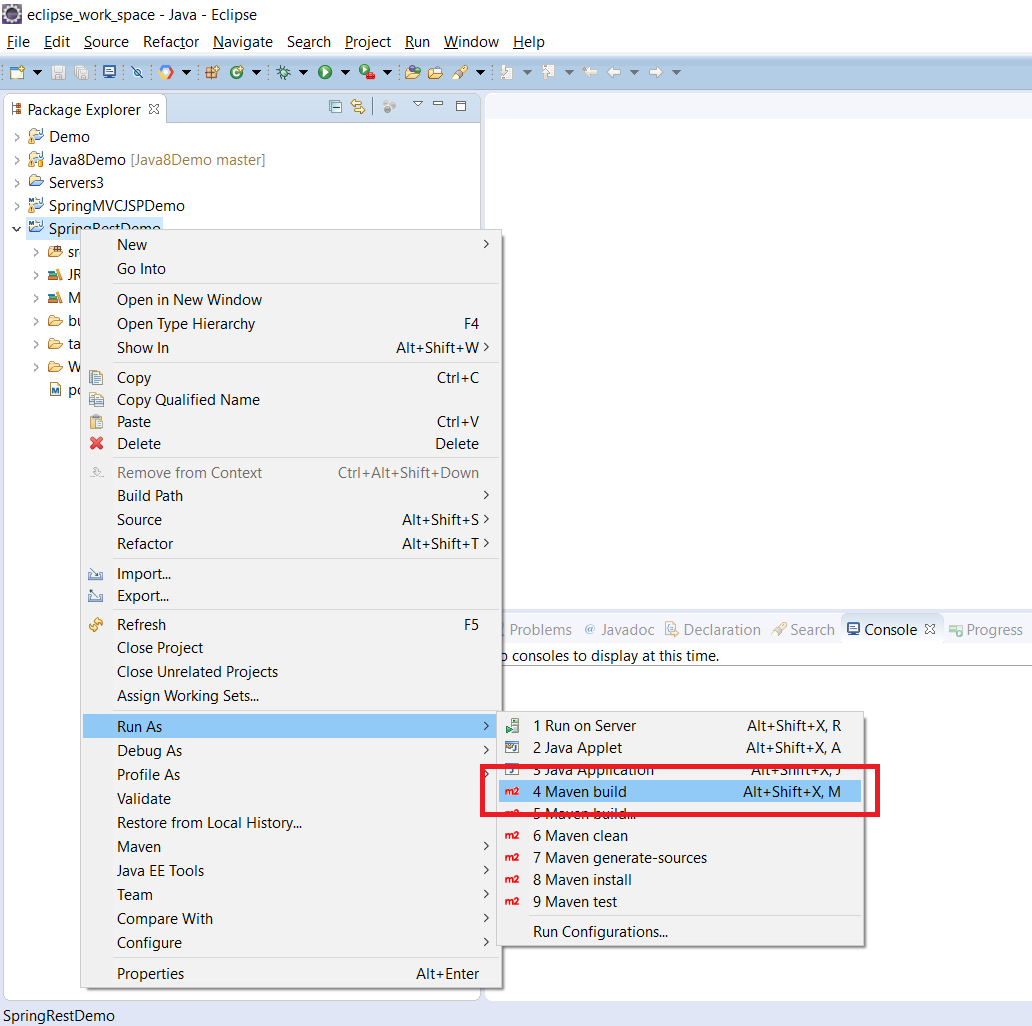This screenshot has height=1026, width=1032.
Task: Click the green Run button in toolbar
Action: [x=325, y=72]
